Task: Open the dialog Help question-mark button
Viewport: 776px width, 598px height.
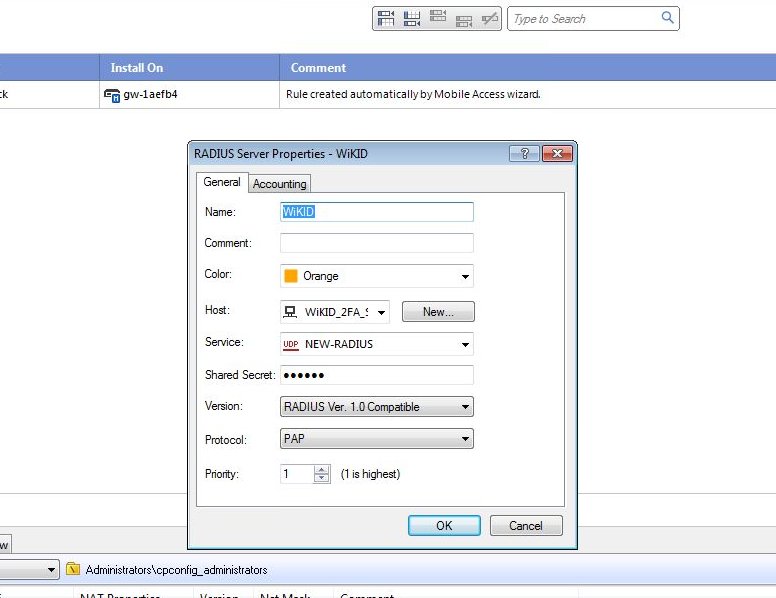Action: pos(524,153)
